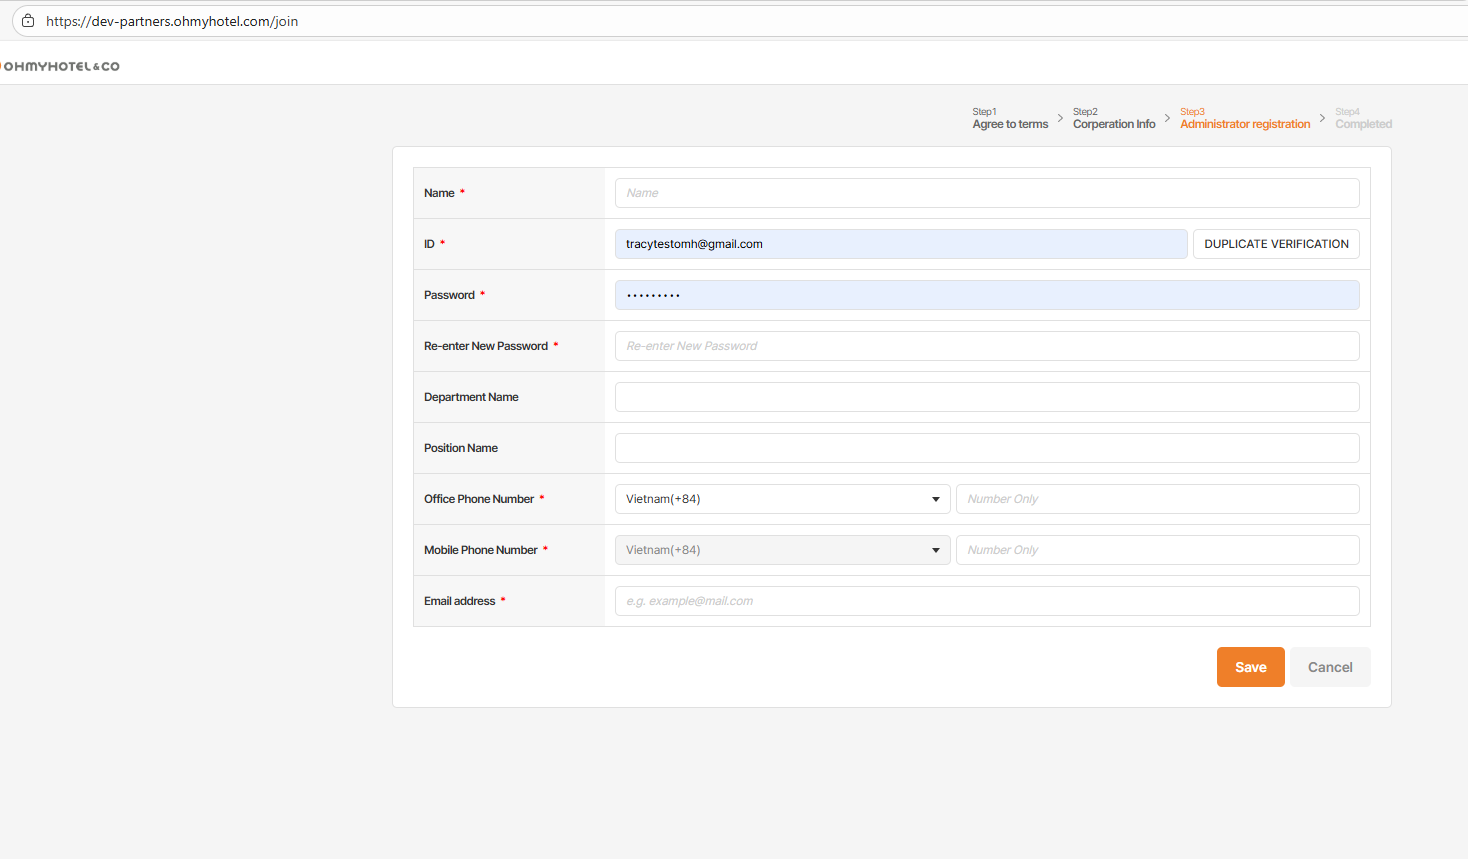Cancel the registration form
Viewport: 1468px width, 859px height.
coord(1330,667)
